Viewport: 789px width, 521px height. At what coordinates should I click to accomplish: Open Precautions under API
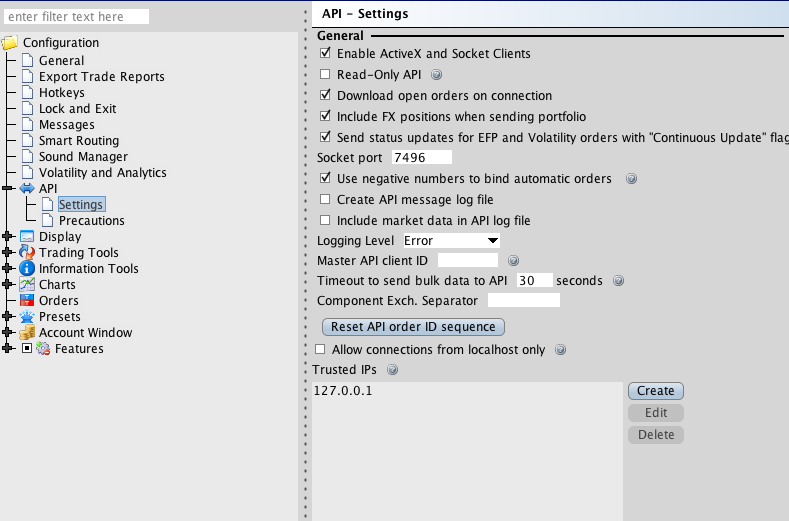[91, 221]
